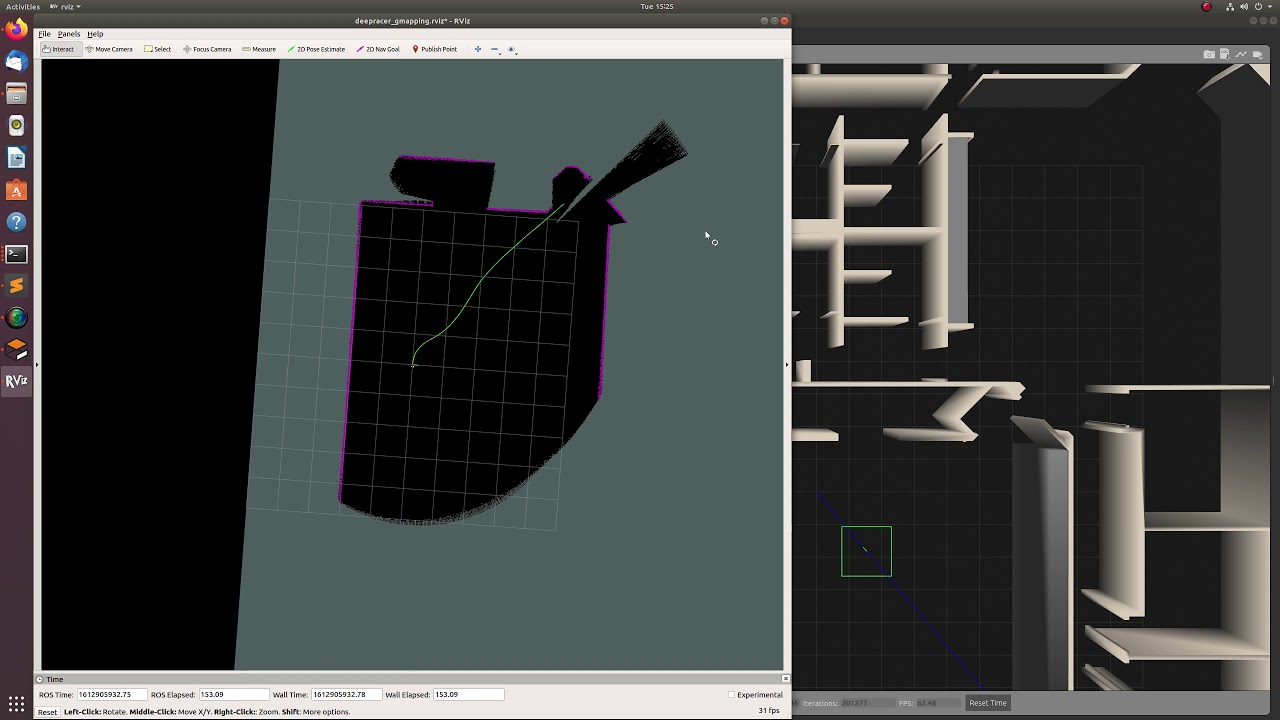Choose the Select tool in RViz toolbar
The width and height of the screenshot is (1280, 720).
[157, 49]
